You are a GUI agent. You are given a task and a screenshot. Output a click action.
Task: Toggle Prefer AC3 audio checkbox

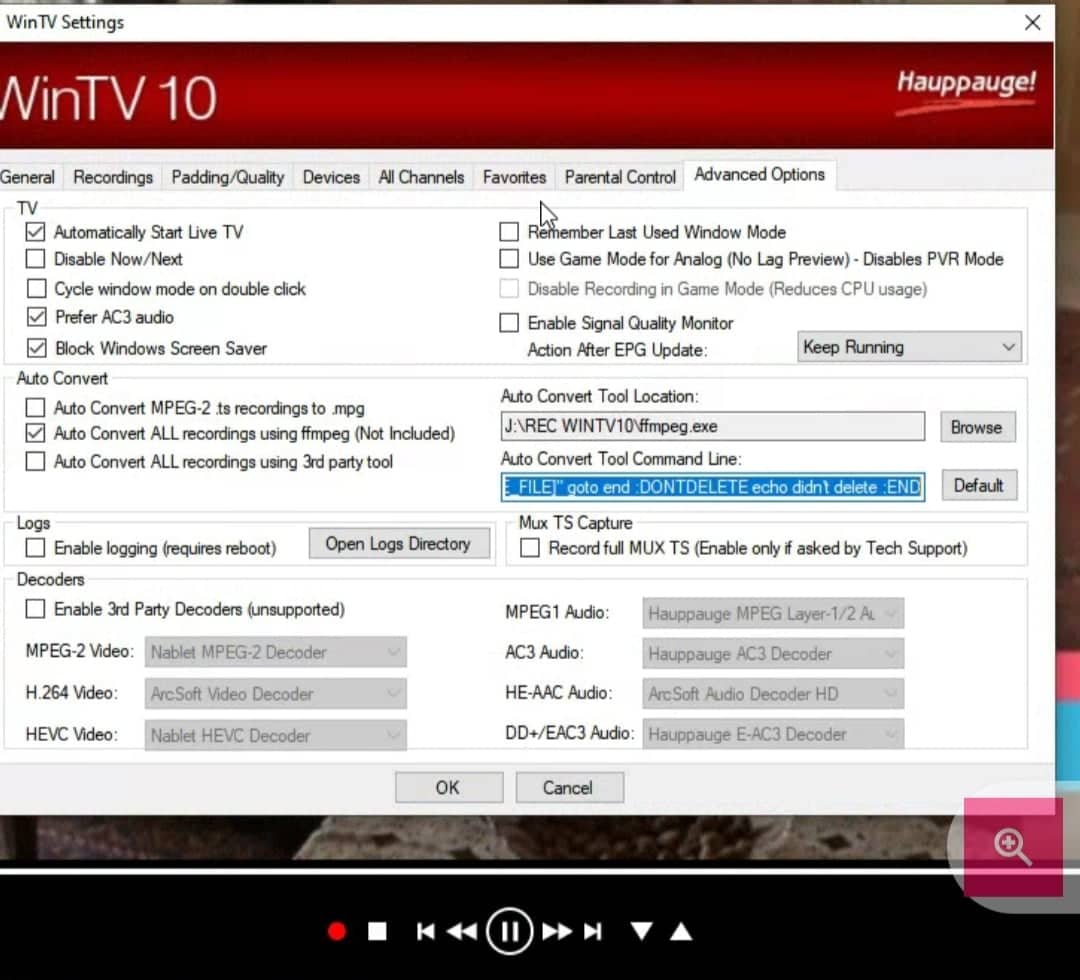(x=37, y=317)
